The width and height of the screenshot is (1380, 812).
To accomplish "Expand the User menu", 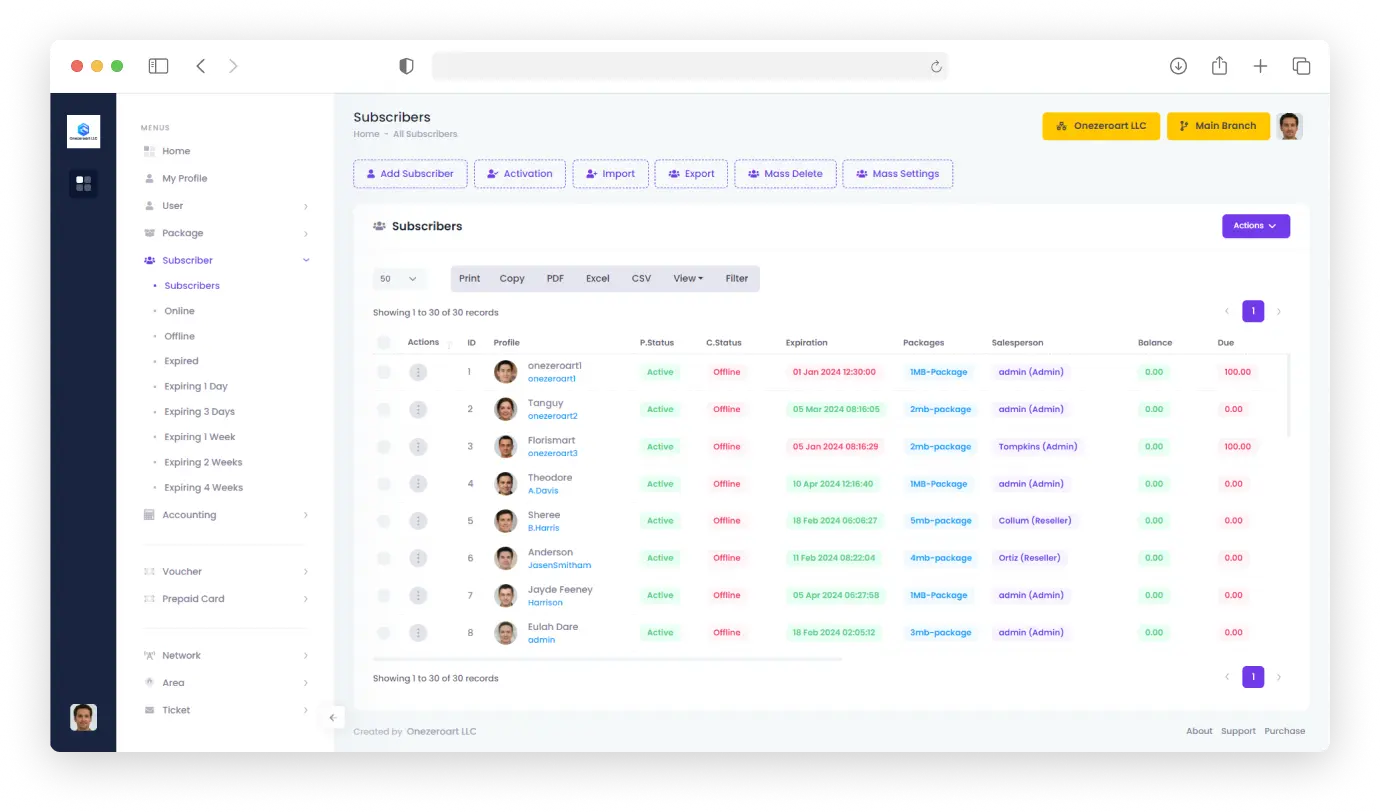I will pos(226,206).
